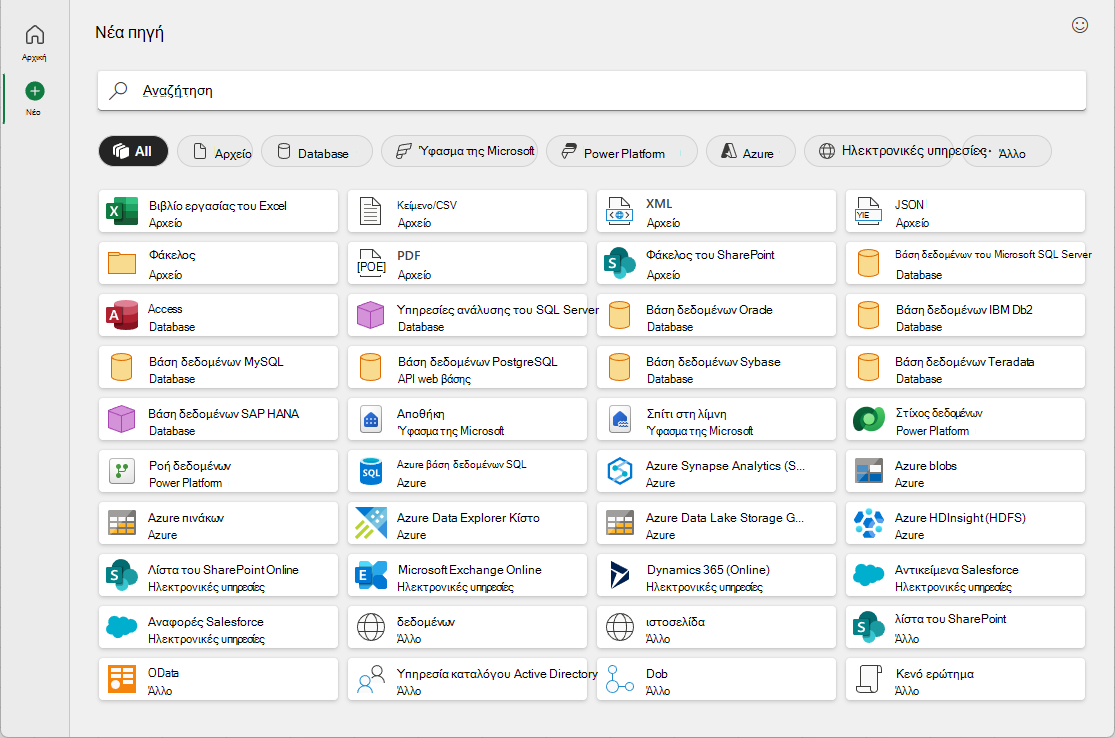The width and height of the screenshot is (1115, 738).
Task: Filter by Ύφασμα της Microsoft category
Action: pyautogui.click(x=459, y=151)
